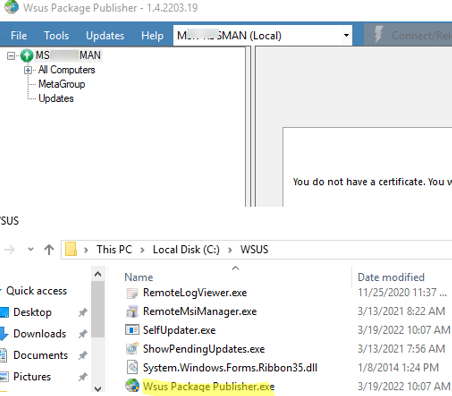Click Local Disk (C:) in the address path
This screenshot has width=452, height=396.
(x=186, y=249)
